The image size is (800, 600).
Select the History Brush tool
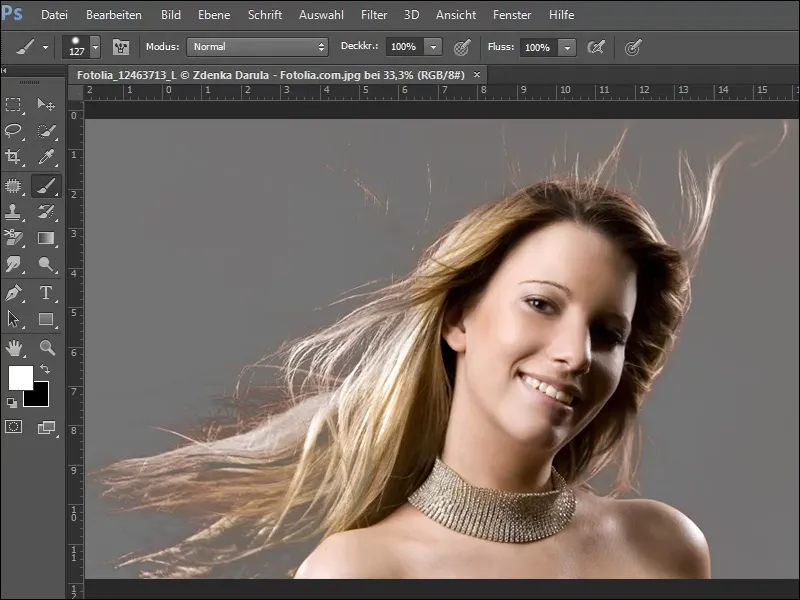coord(46,212)
